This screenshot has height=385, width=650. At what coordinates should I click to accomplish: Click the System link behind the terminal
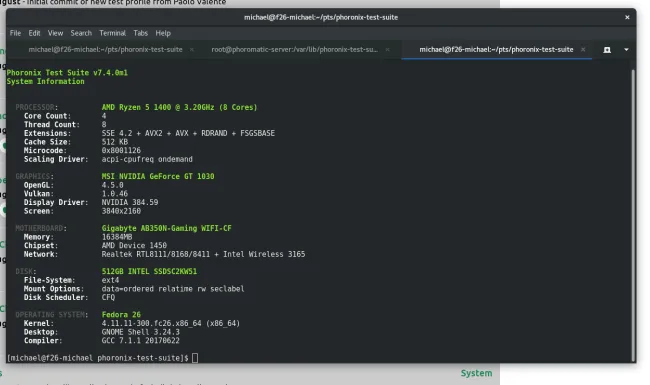coord(476,373)
